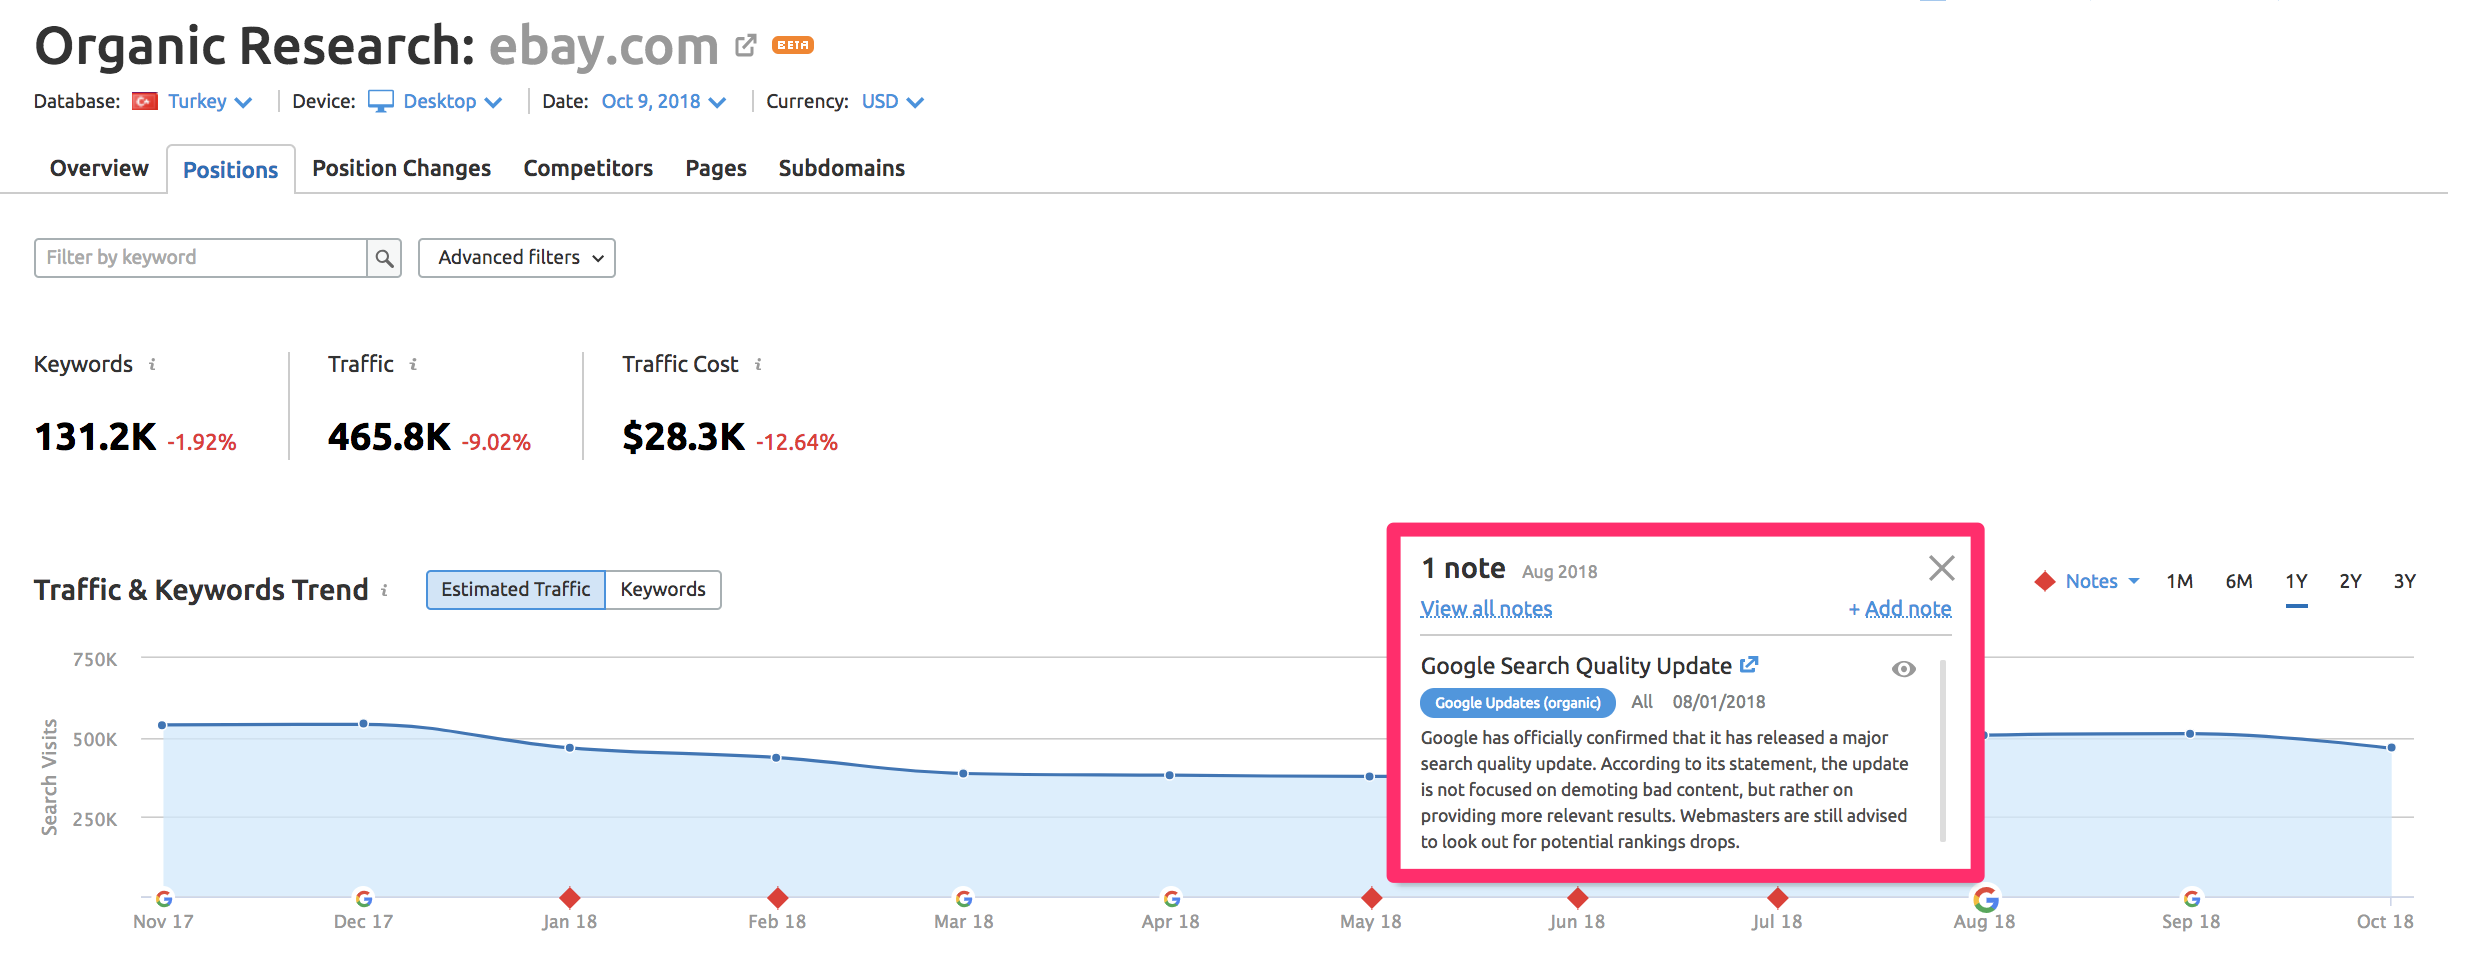Close the note popup
This screenshot has width=2490, height=978.
point(1941,568)
